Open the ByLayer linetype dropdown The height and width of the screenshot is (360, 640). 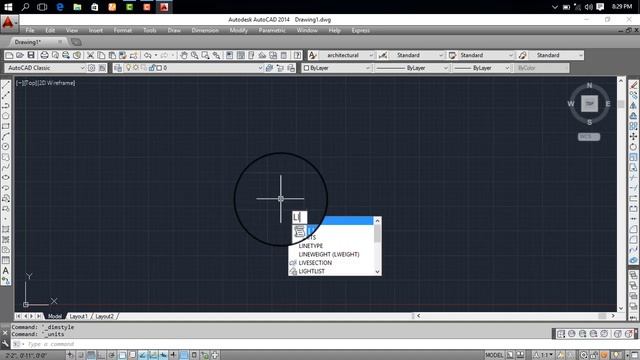(411, 68)
